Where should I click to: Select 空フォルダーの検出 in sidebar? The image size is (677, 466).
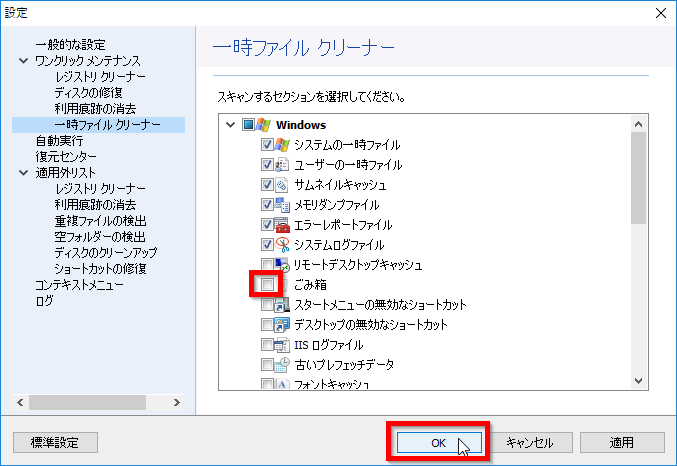(100, 237)
